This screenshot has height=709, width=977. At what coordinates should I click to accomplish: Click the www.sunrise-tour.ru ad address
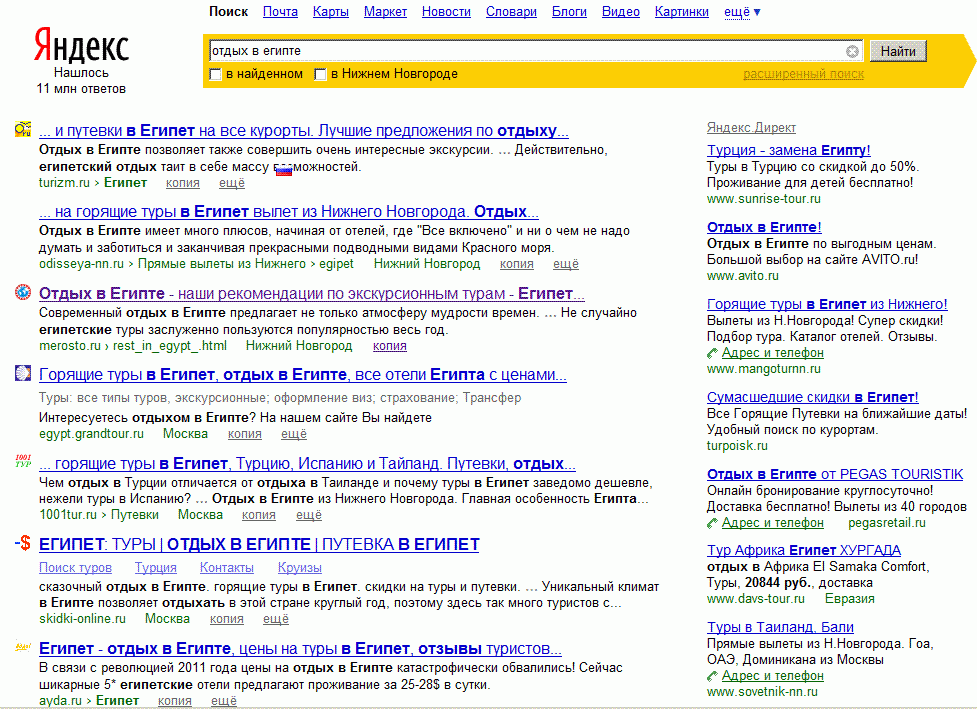click(763, 199)
